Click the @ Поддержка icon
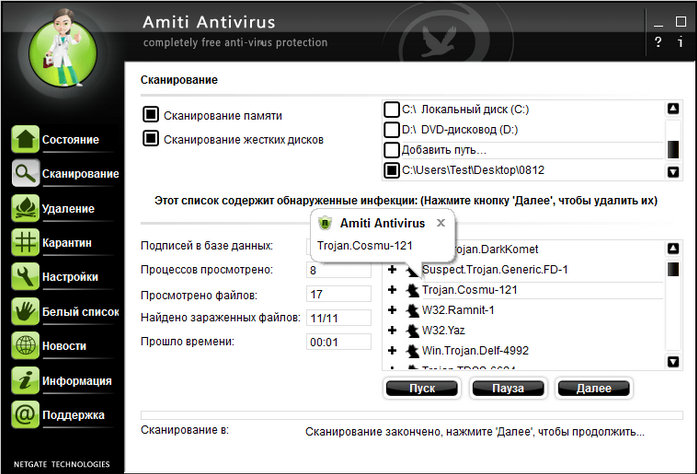 coord(25,414)
